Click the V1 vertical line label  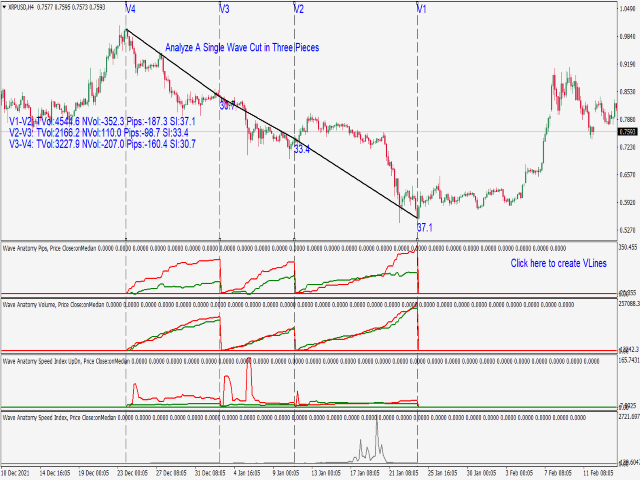421,9
